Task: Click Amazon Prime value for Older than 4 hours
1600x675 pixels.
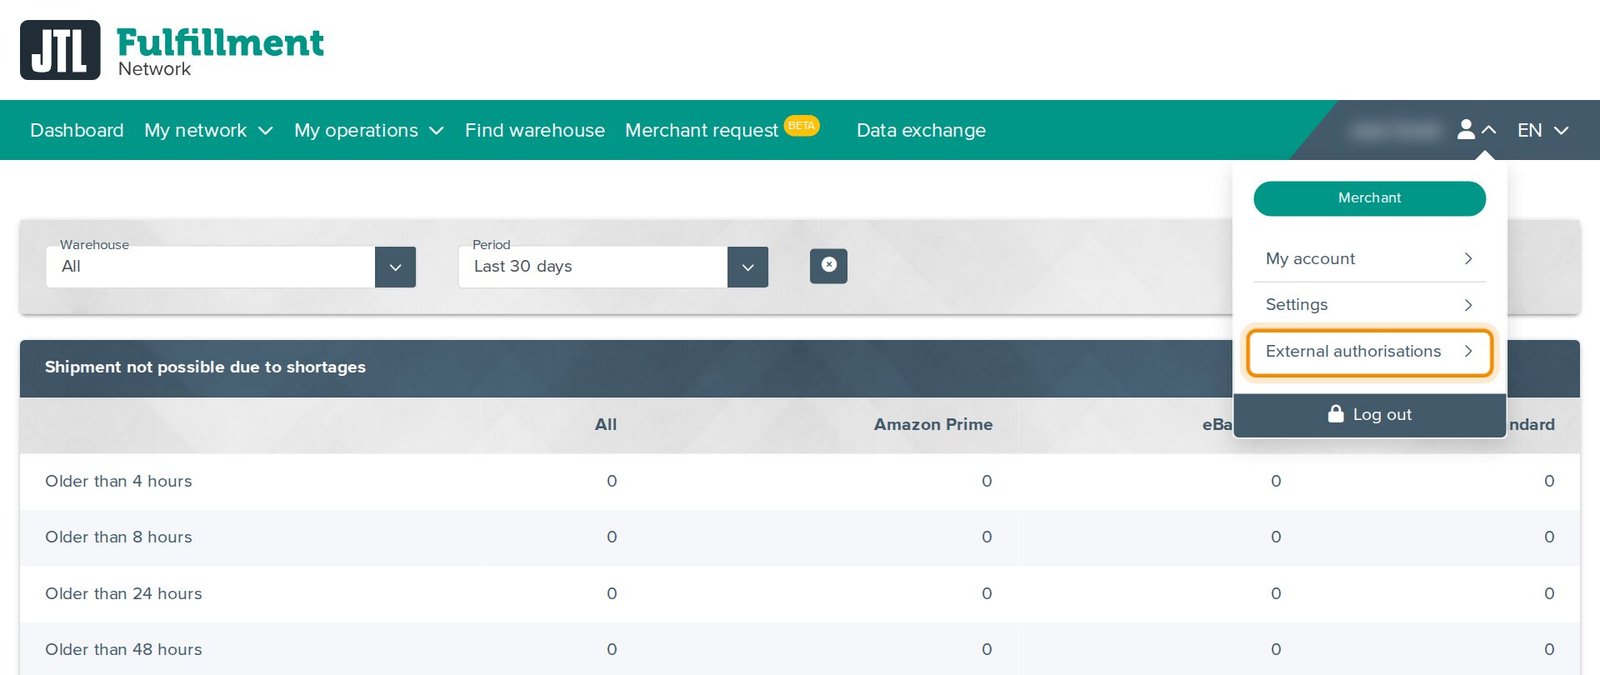Action: point(987,481)
